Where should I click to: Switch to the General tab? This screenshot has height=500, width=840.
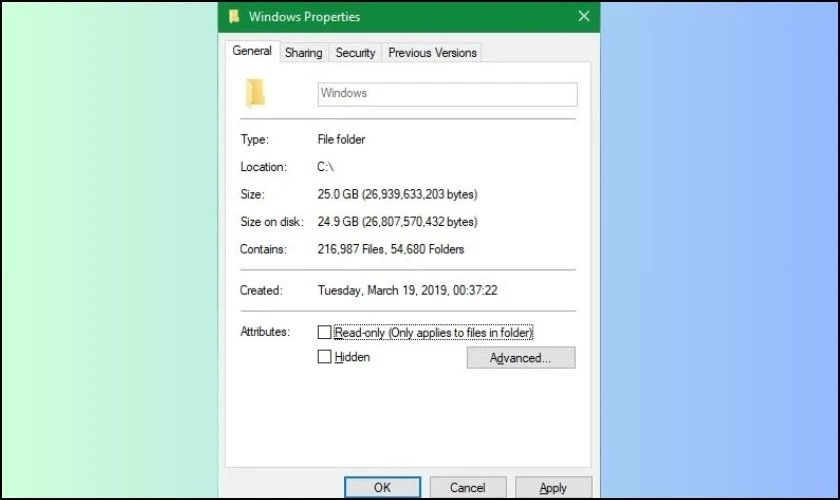252,51
